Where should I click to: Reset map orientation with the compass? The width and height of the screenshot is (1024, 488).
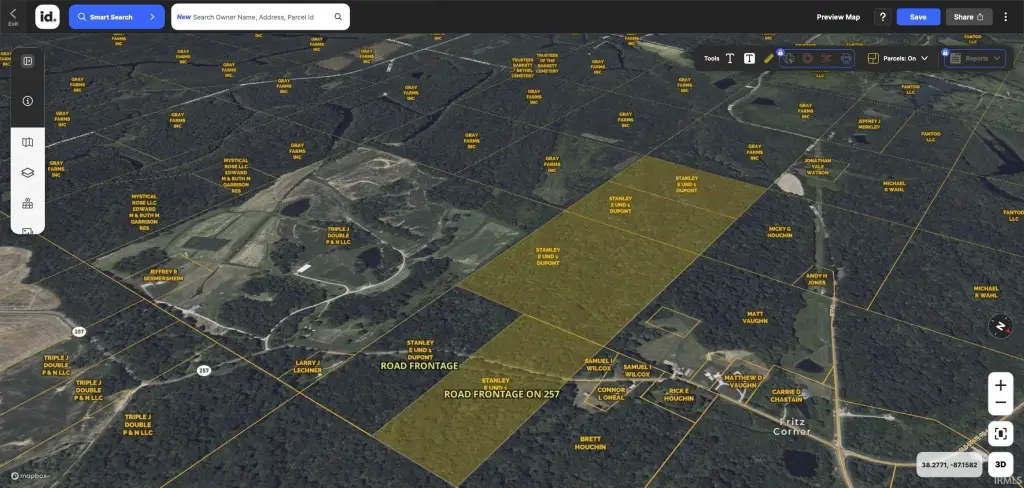(1000, 327)
